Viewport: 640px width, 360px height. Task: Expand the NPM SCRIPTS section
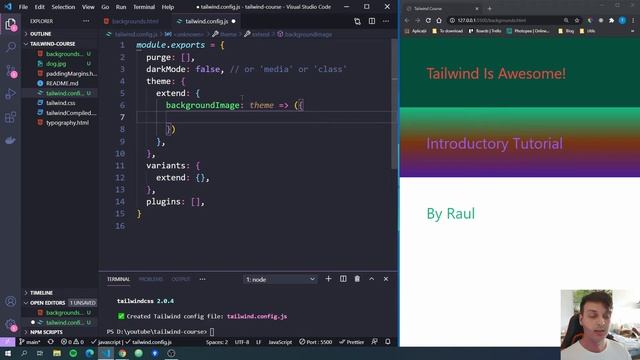coord(46,332)
